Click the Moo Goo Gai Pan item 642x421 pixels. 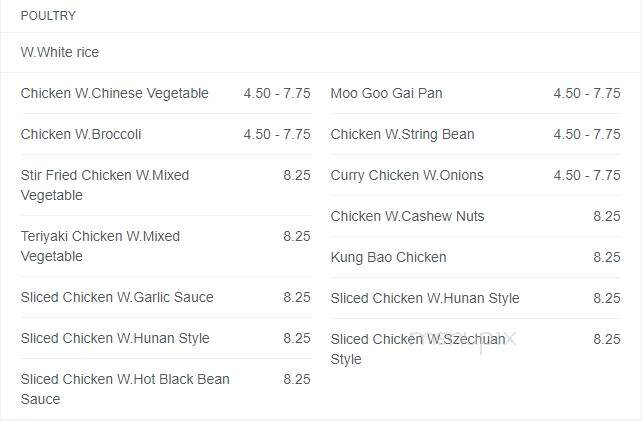[x=387, y=93]
